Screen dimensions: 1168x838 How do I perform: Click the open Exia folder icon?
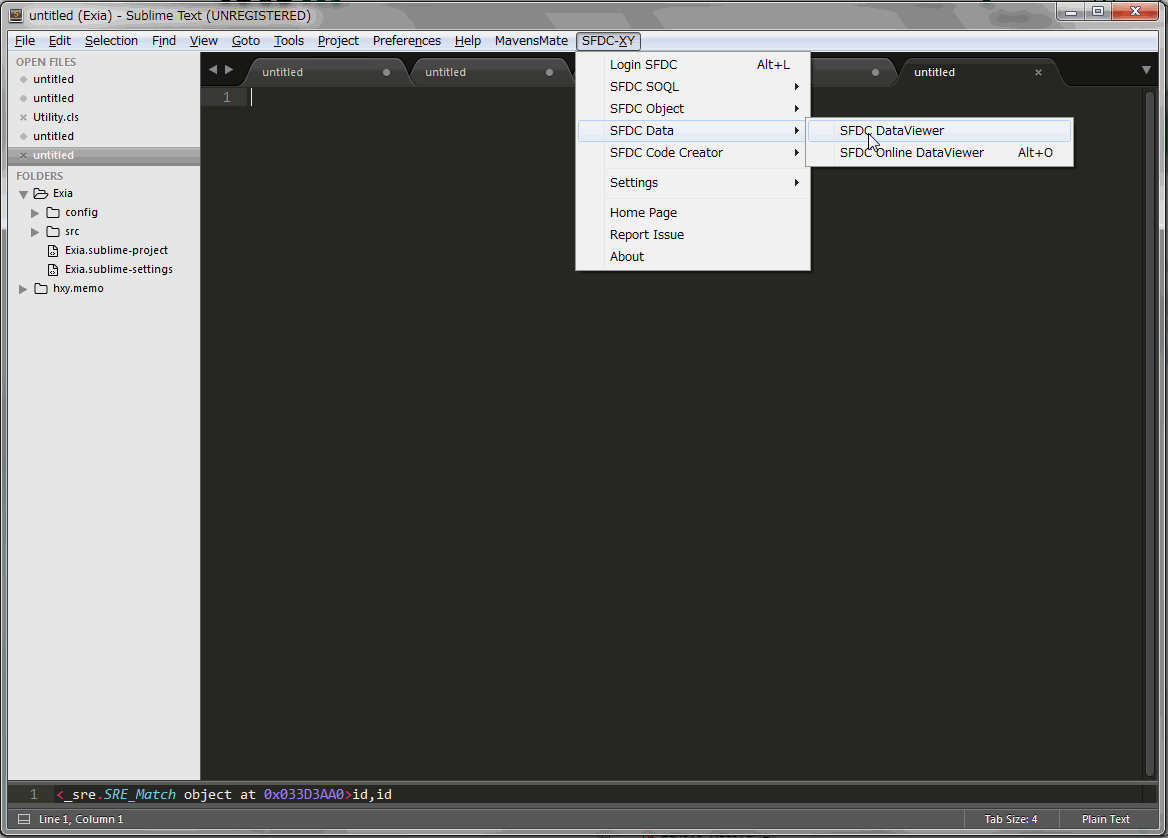click(41, 193)
